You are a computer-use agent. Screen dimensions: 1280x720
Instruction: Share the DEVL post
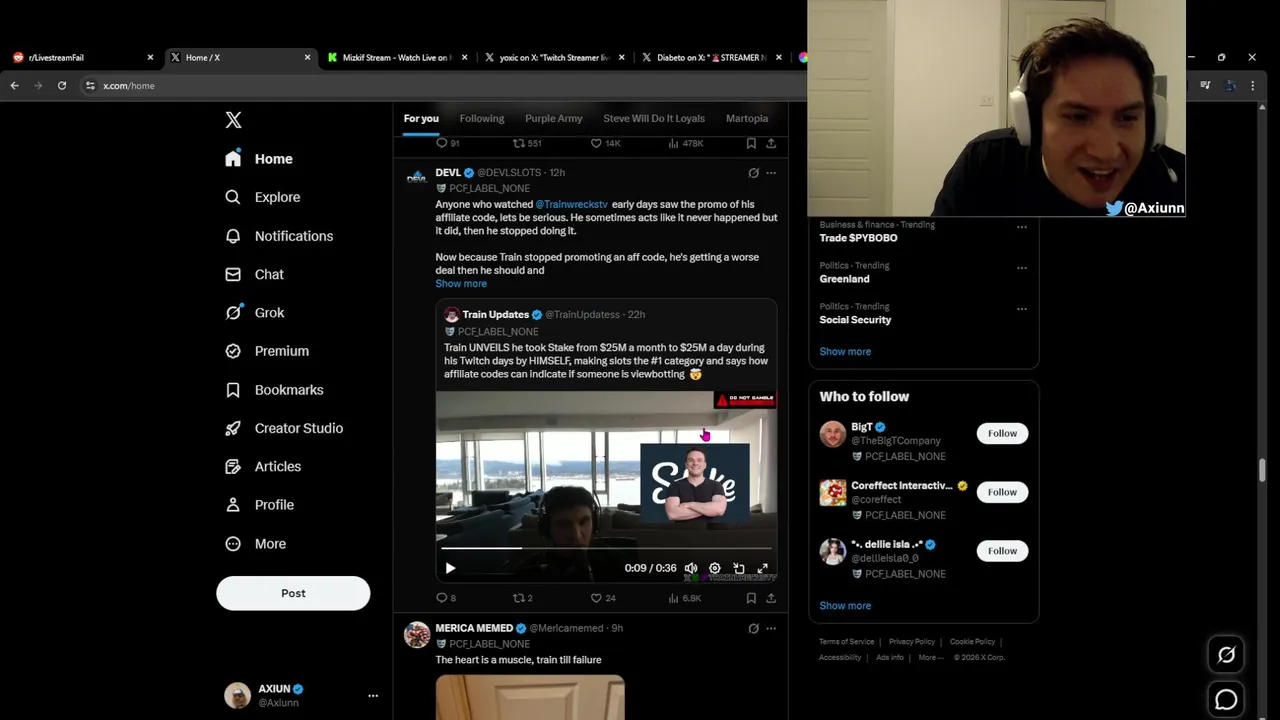[x=771, y=598]
